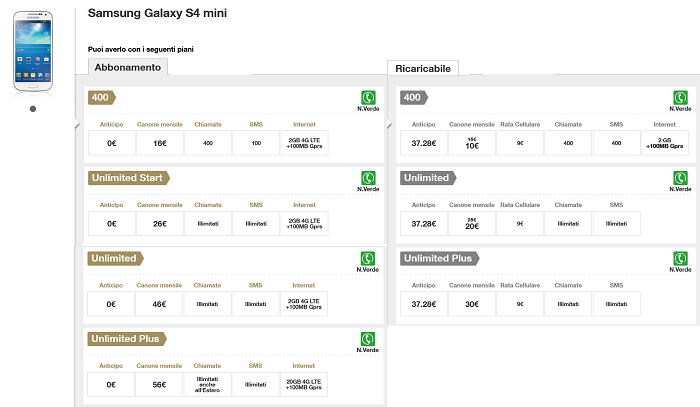Viewport: 700px width, 407px height.
Task: Click the 56€ Canone mensile cell
Action: (159, 384)
